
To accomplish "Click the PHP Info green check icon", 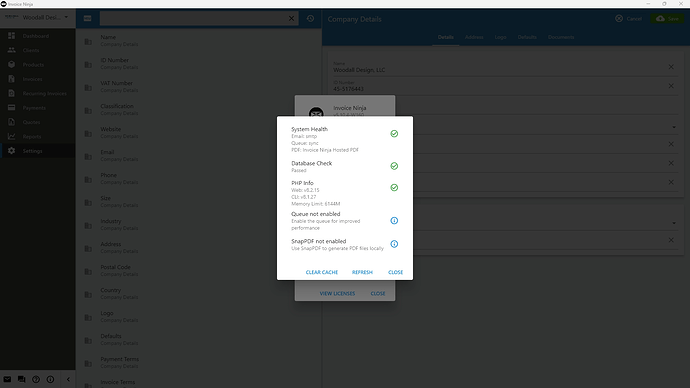I will 394,187.
